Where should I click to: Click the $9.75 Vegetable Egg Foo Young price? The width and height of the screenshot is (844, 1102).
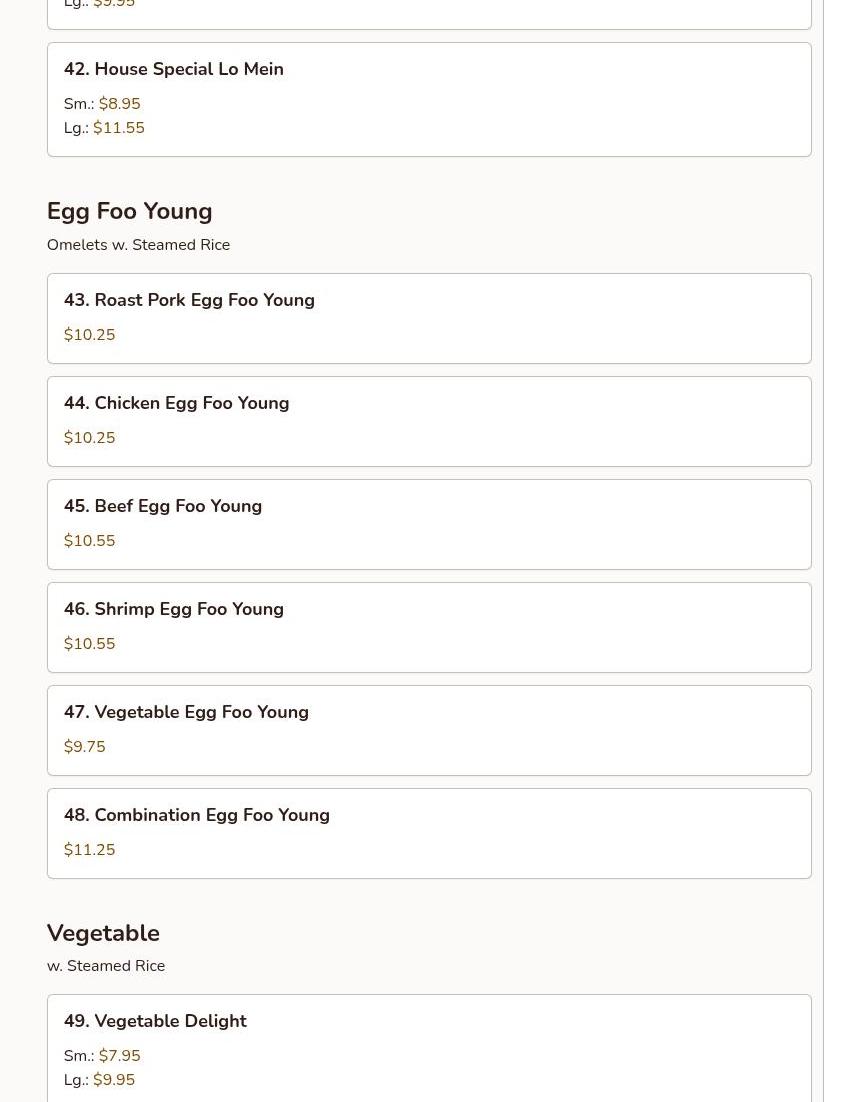[84, 747]
